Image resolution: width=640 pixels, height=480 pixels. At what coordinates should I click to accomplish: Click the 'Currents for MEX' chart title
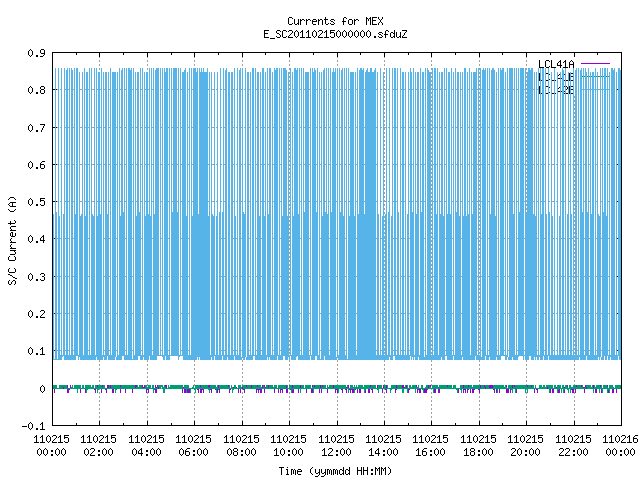(335, 21)
